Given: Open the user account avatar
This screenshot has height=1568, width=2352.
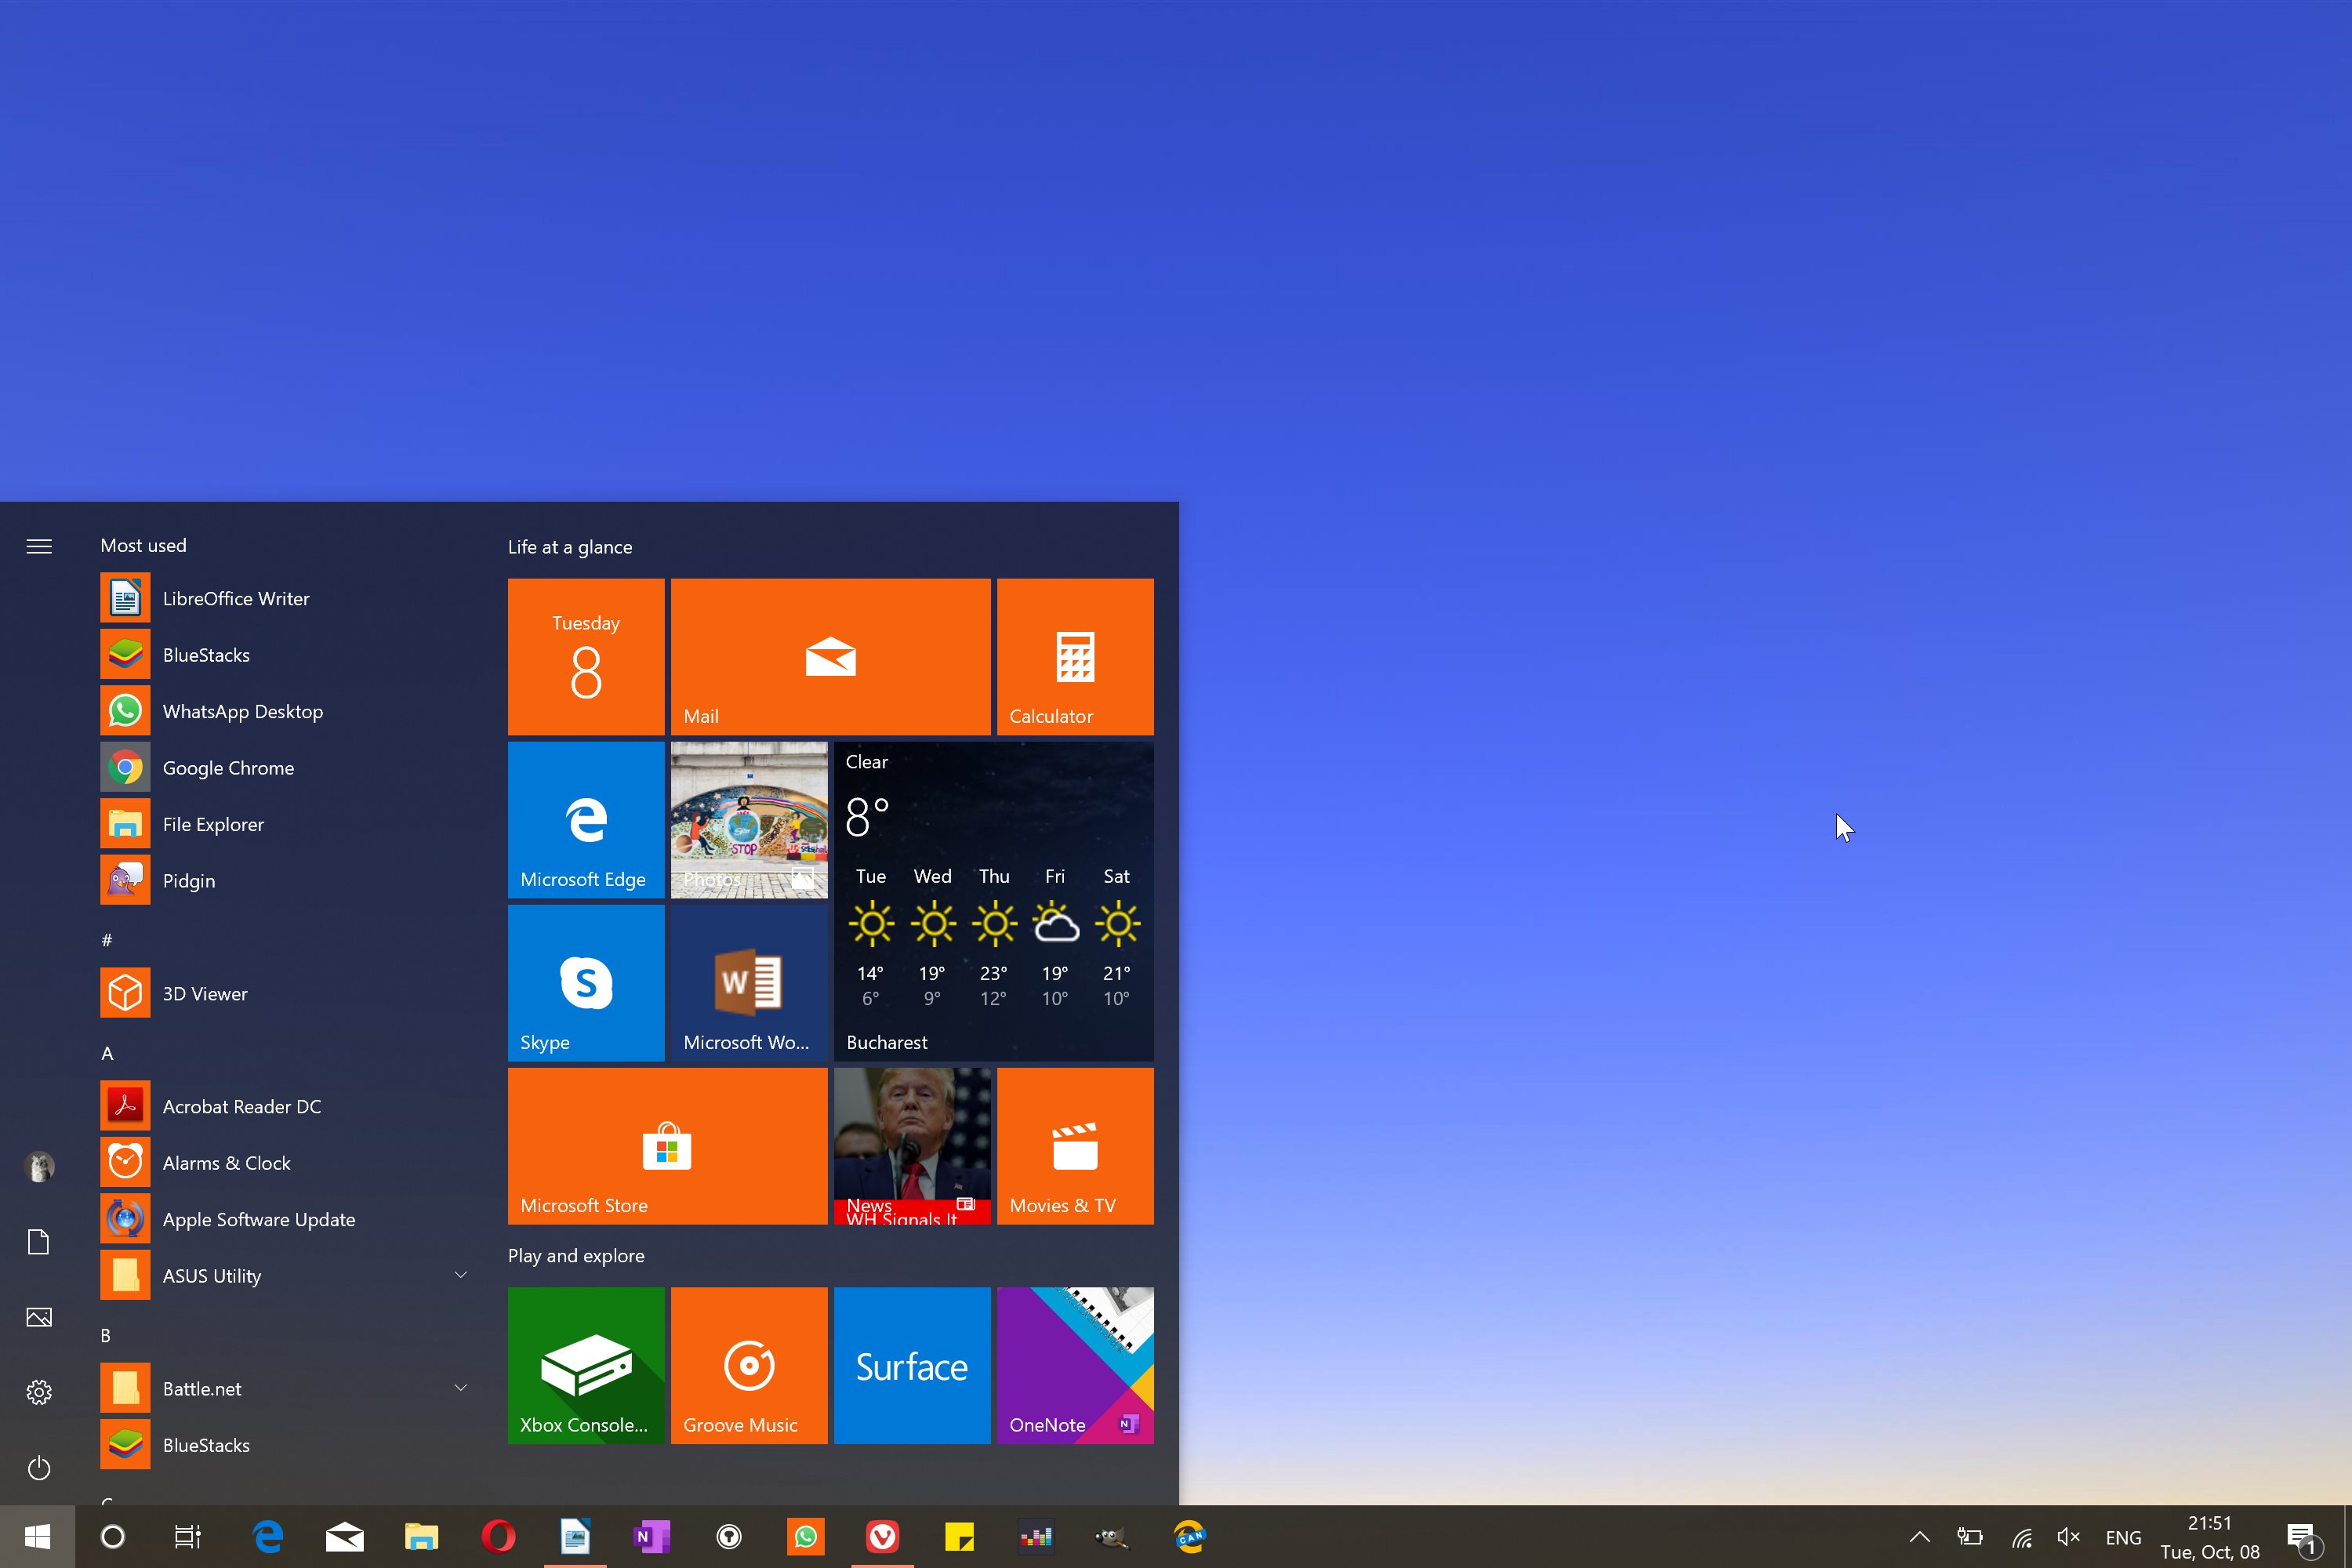Looking at the screenshot, I should (39, 1166).
